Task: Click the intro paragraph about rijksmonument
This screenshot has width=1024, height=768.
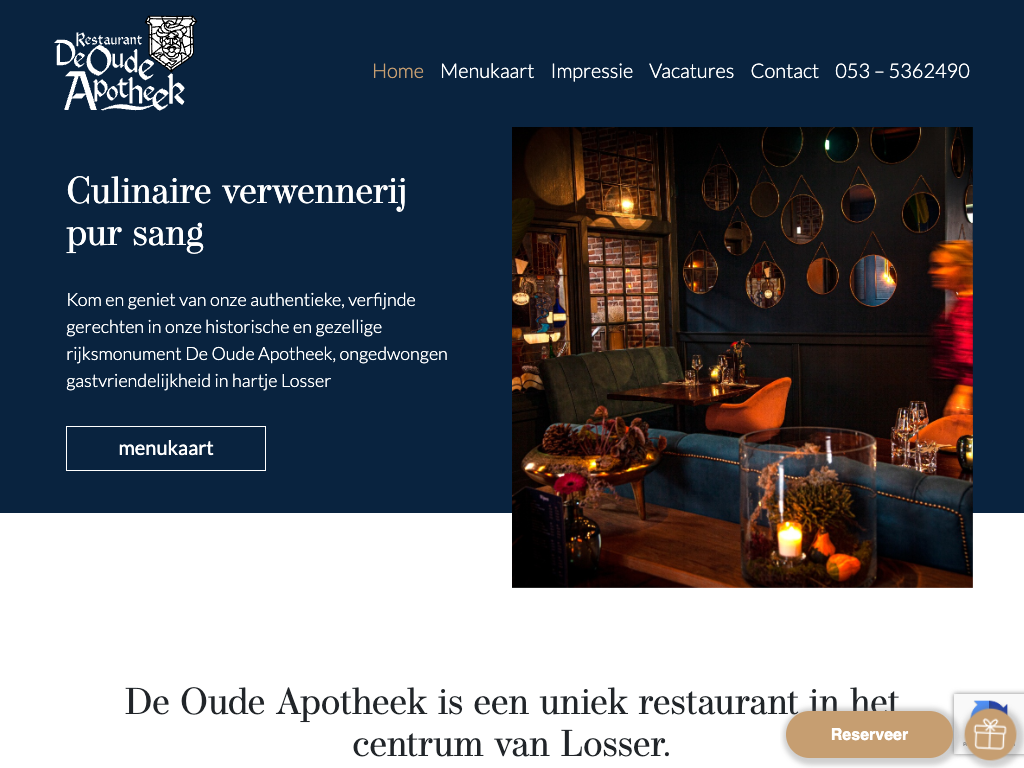Action: [257, 340]
